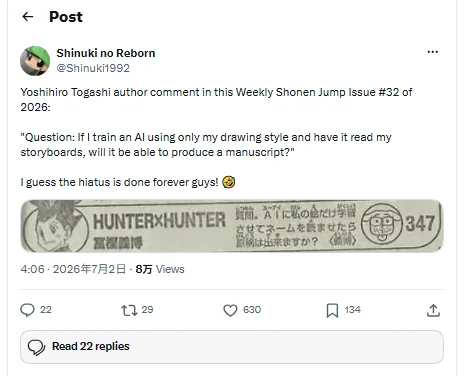Click the 630 likes count
The height and width of the screenshot is (376, 464).
252,310
